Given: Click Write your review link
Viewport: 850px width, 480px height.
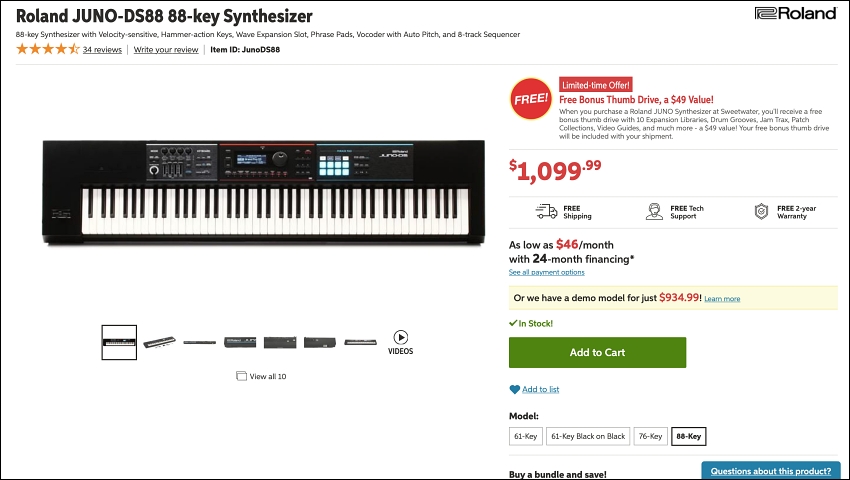Looking at the screenshot, I should tap(166, 49).
